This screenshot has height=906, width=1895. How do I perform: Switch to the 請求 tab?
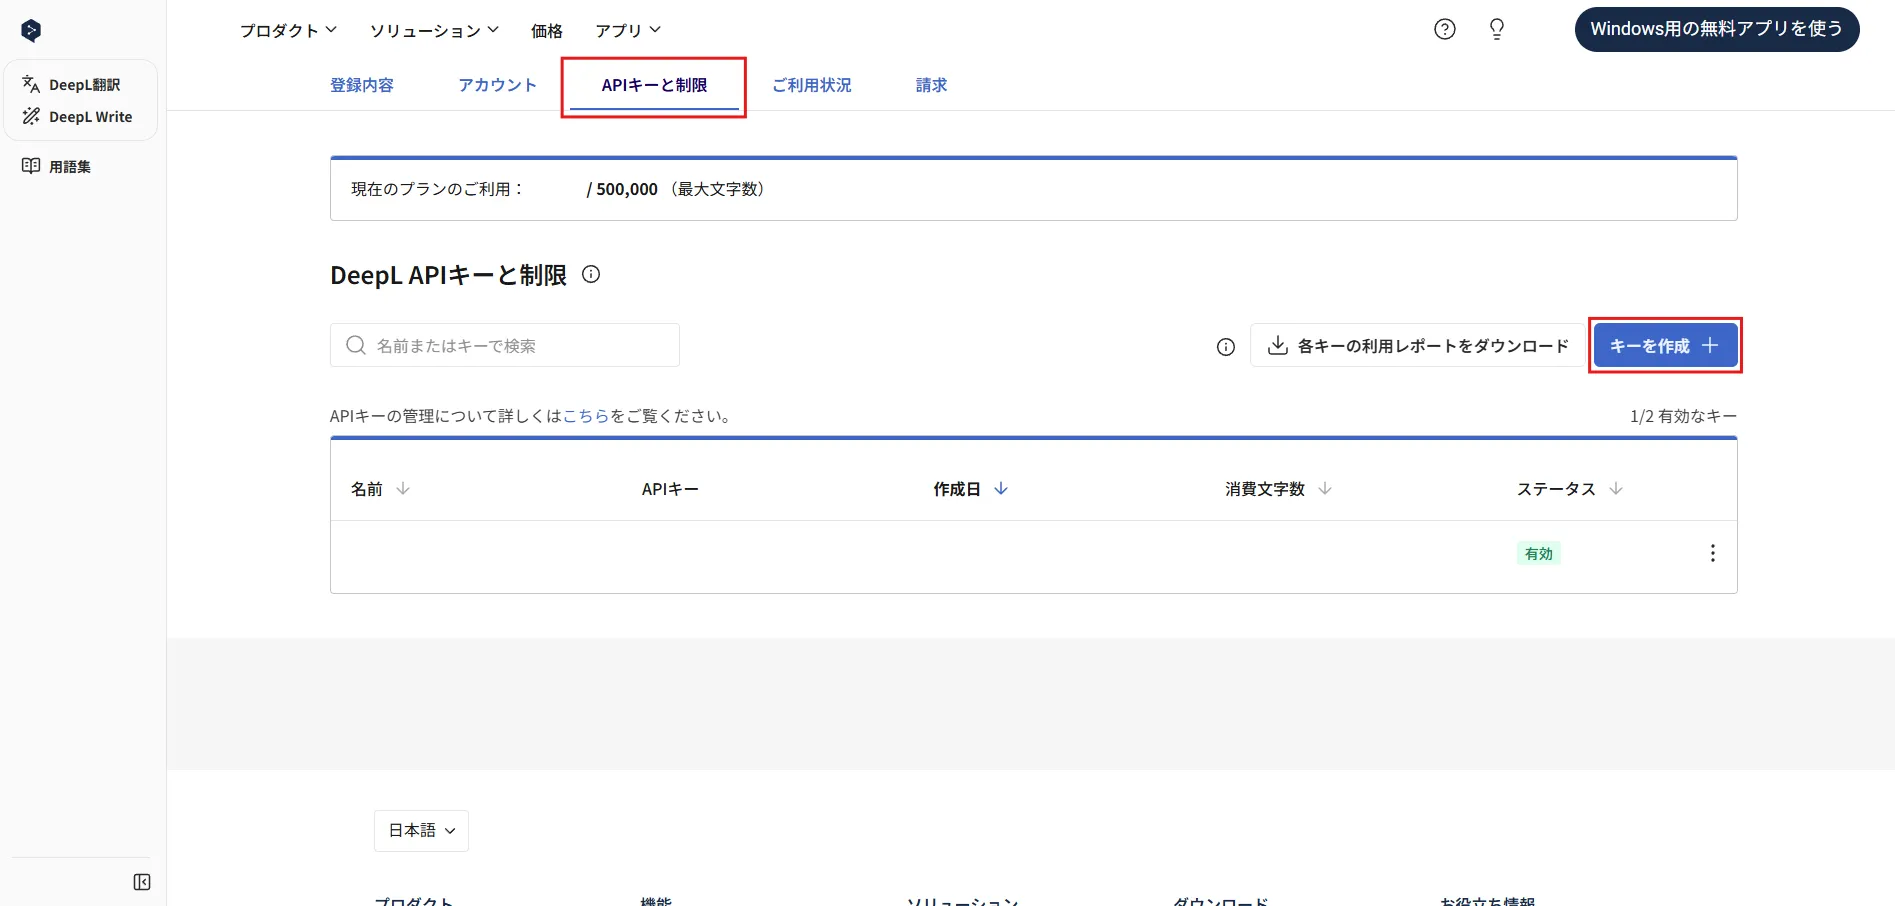[x=931, y=85]
